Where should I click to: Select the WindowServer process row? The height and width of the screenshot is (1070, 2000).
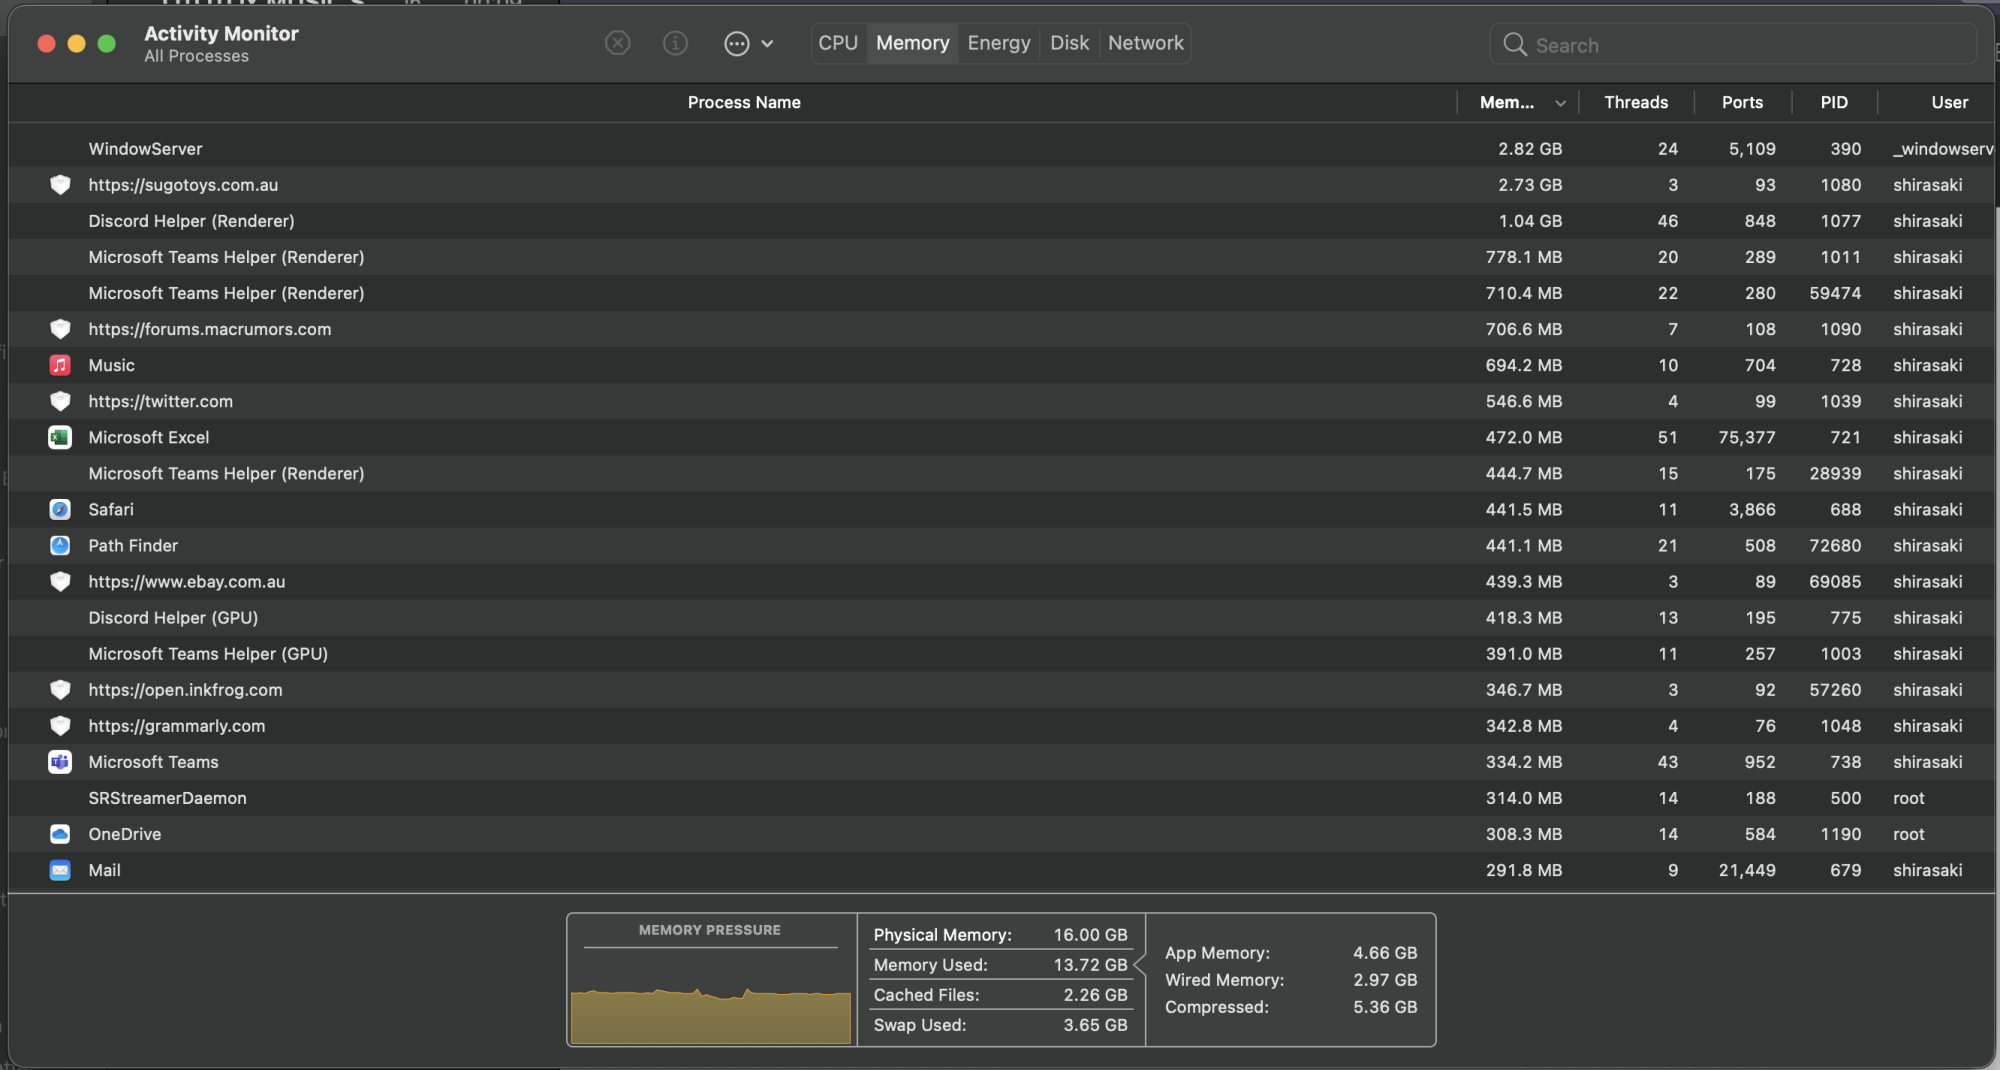1002,149
